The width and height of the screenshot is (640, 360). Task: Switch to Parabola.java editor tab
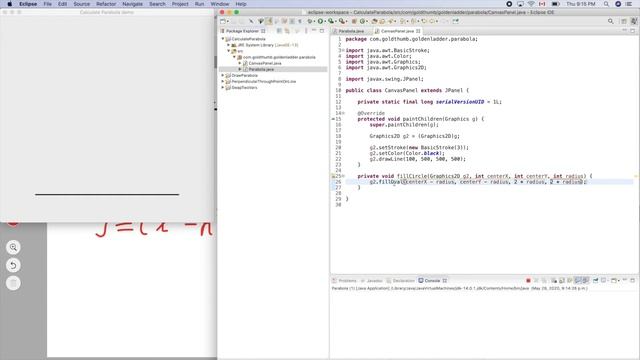coord(350,31)
